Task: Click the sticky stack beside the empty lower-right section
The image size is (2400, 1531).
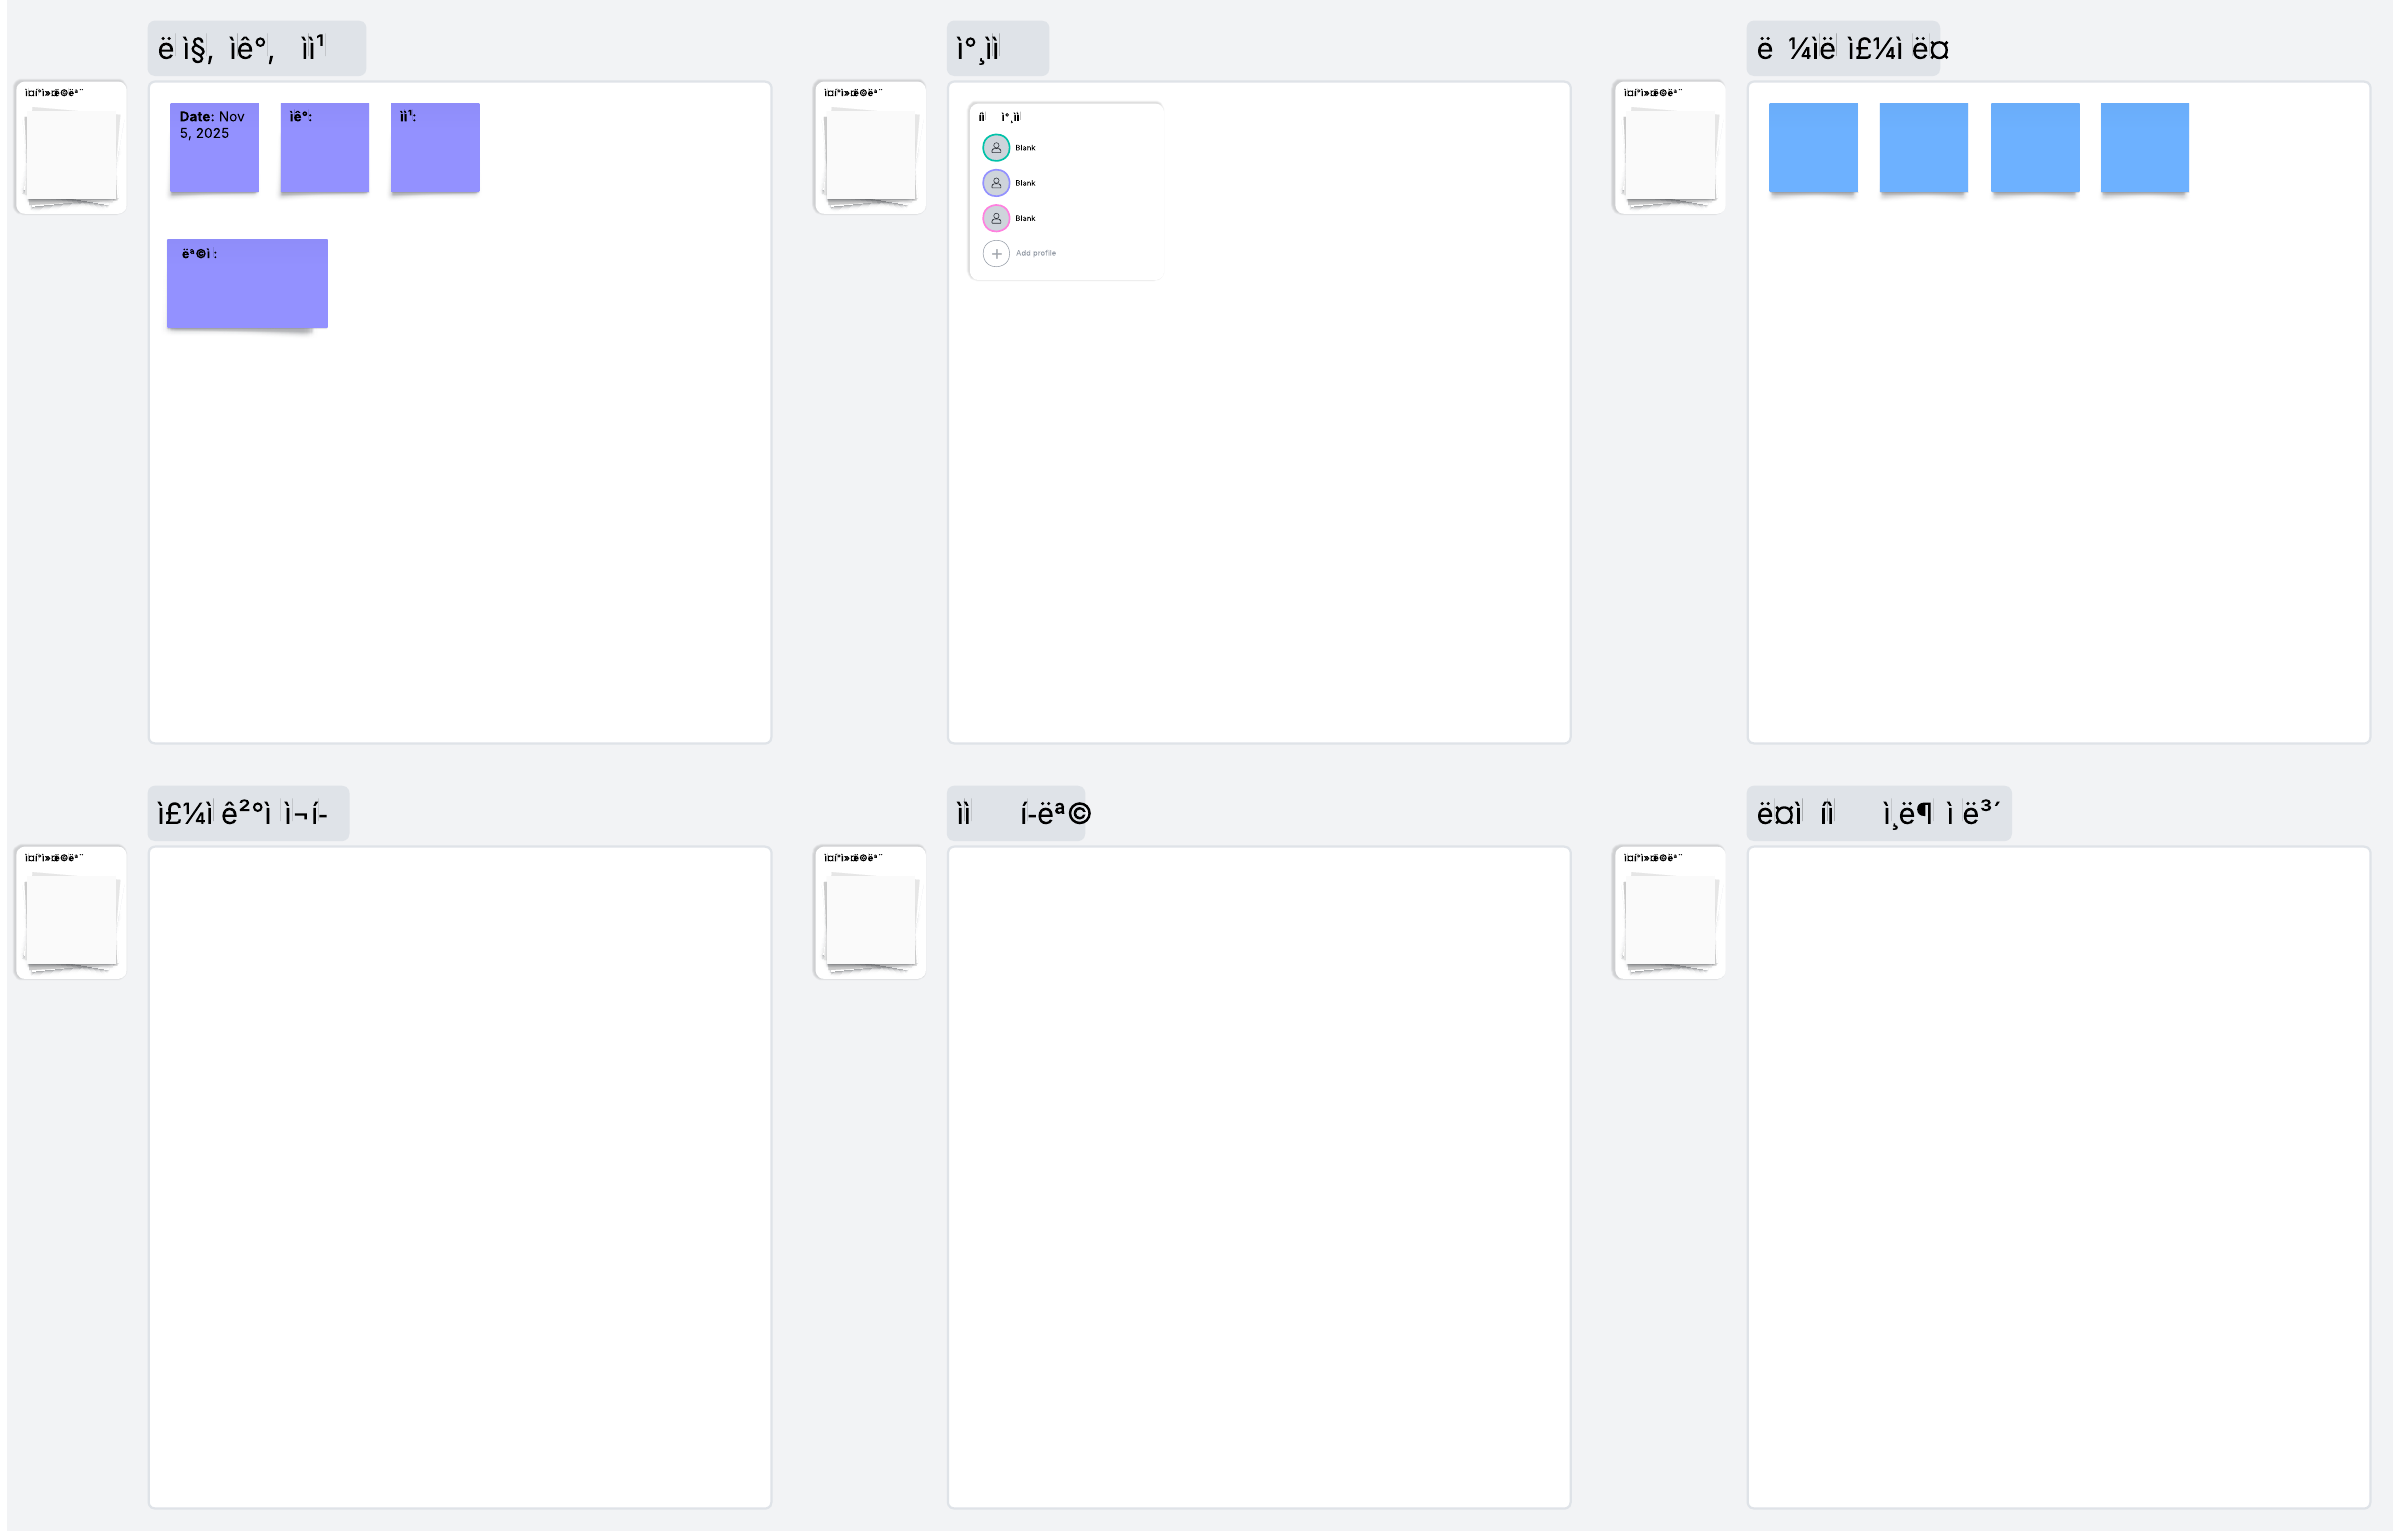Action: (1669, 912)
